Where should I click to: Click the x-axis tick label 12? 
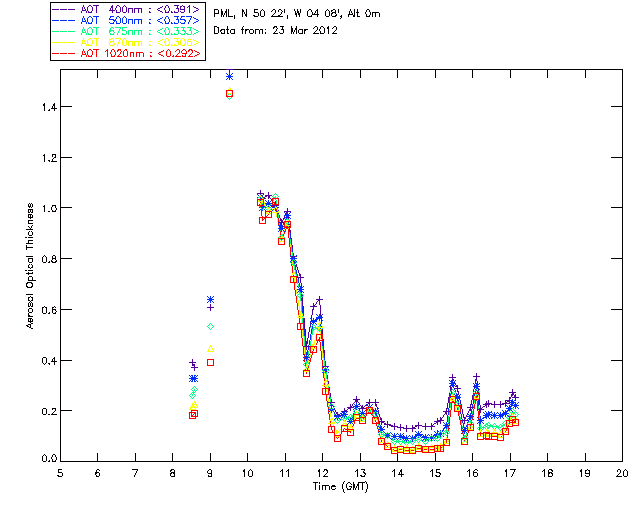click(x=322, y=473)
